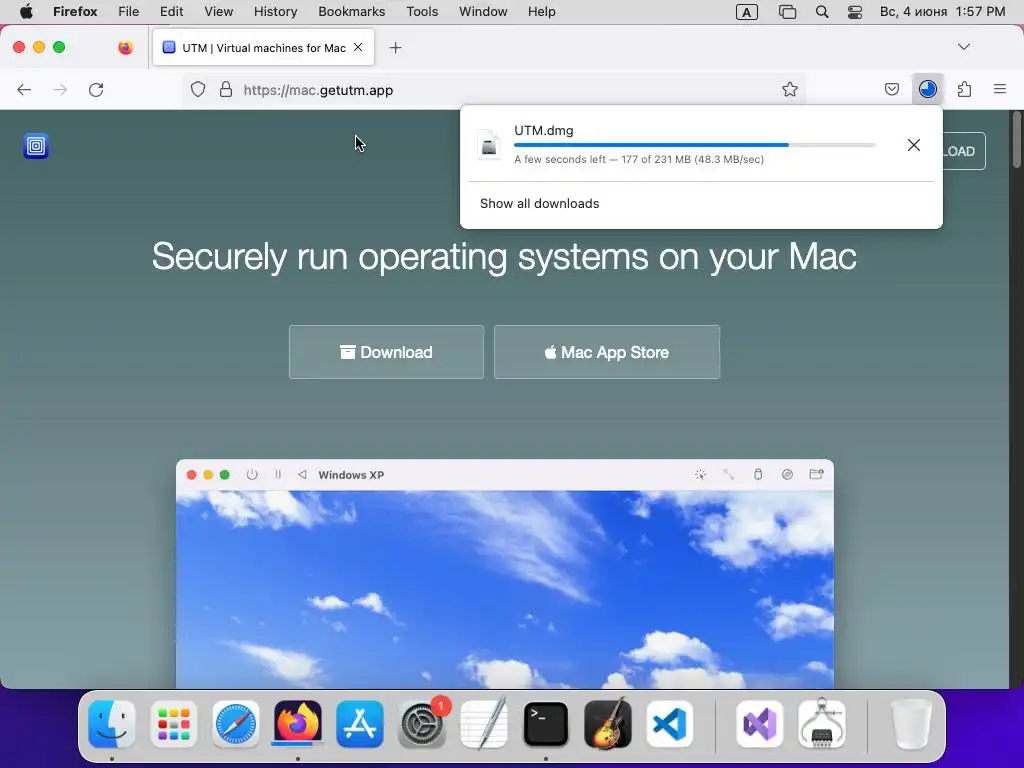This screenshot has width=1024, height=768.
Task: Open TextEdit from the Dock
Action: click(484, 724)
